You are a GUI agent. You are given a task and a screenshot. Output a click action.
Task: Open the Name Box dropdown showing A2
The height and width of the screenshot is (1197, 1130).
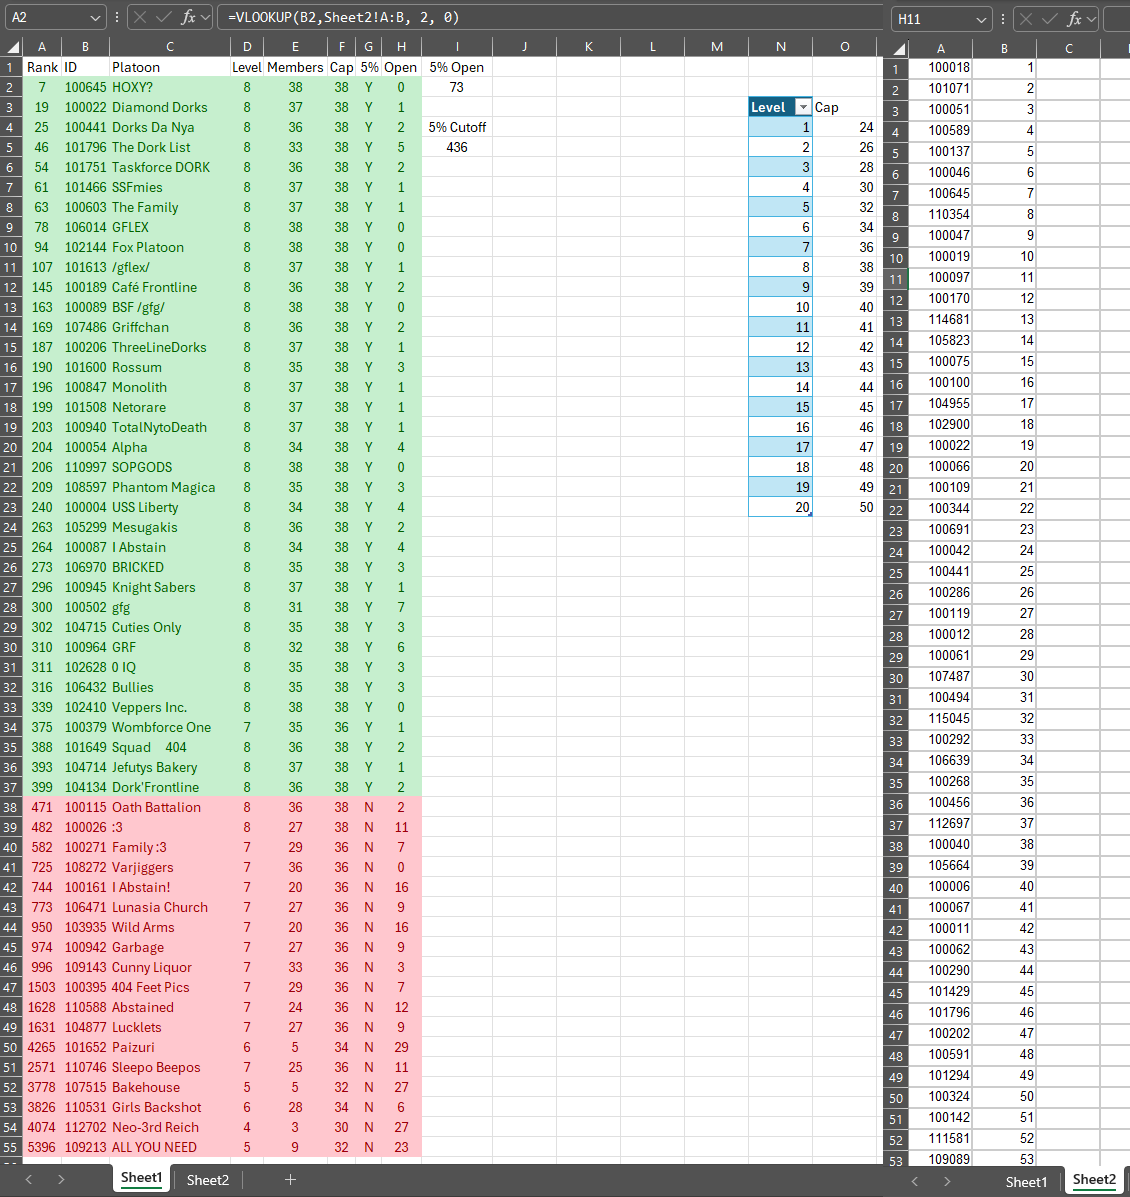tap(95, 17)
